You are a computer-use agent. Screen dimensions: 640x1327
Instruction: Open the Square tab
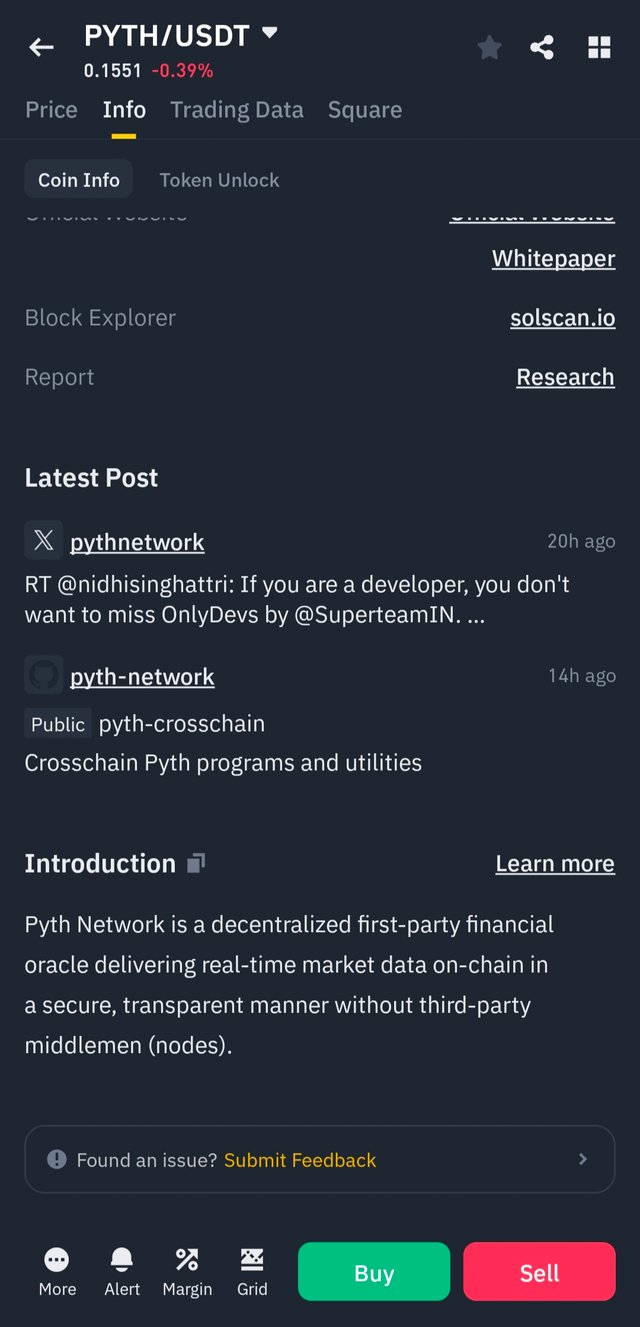[365, 110]
